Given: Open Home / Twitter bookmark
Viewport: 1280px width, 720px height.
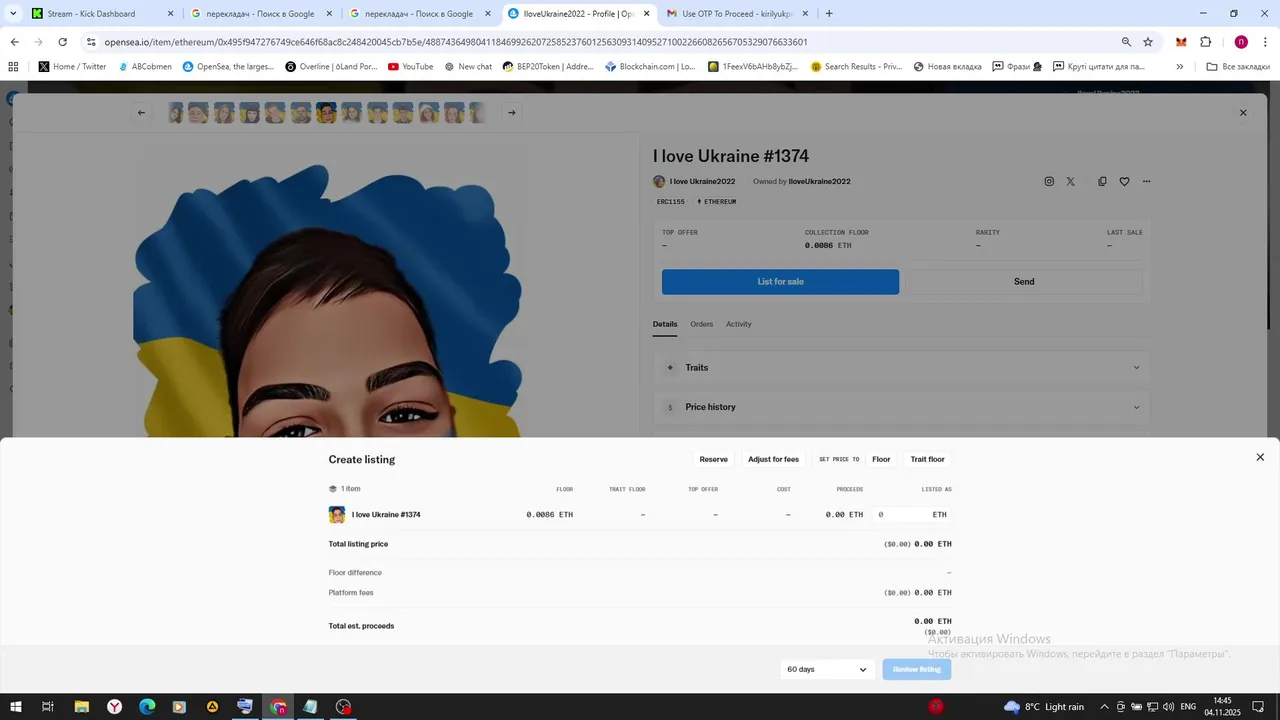Looking at the screenshot, I should pyautogui.click(x=72, y=67).
